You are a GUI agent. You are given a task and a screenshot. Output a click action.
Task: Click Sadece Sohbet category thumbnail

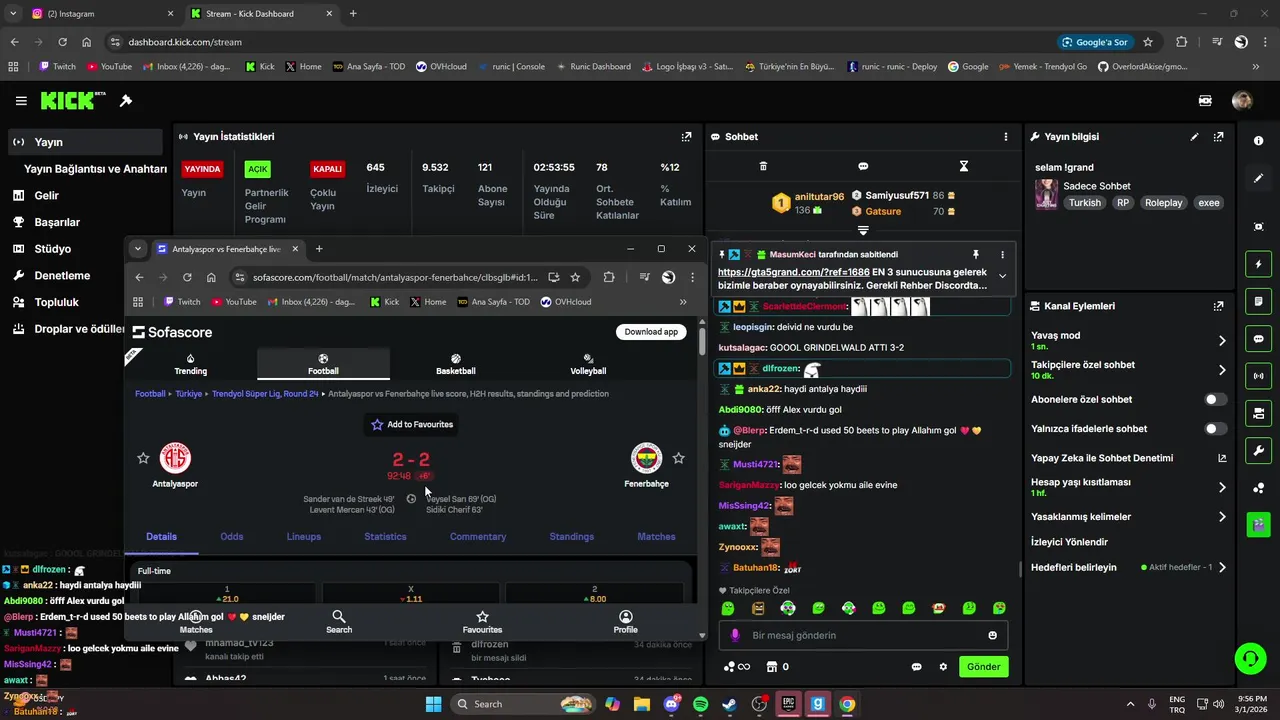1047,194
